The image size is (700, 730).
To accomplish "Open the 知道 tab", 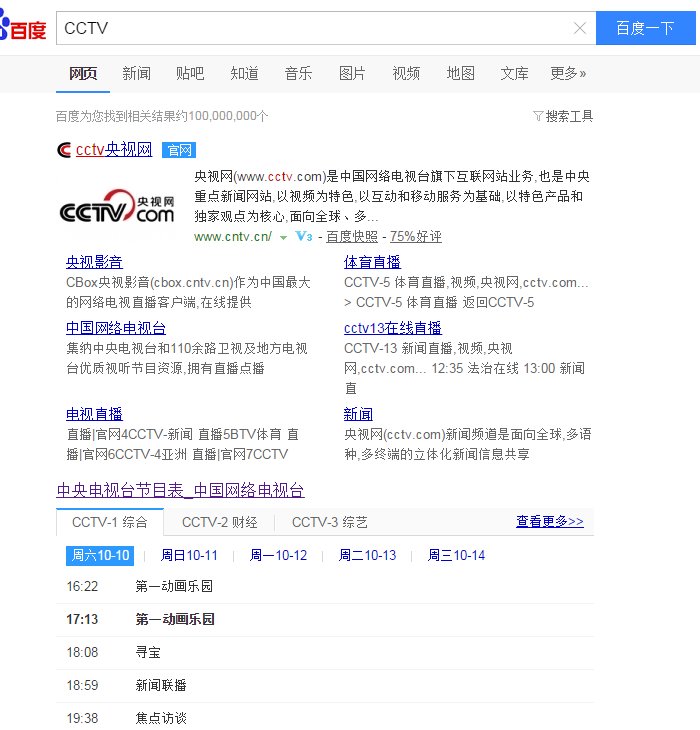I will click(244, 74).
